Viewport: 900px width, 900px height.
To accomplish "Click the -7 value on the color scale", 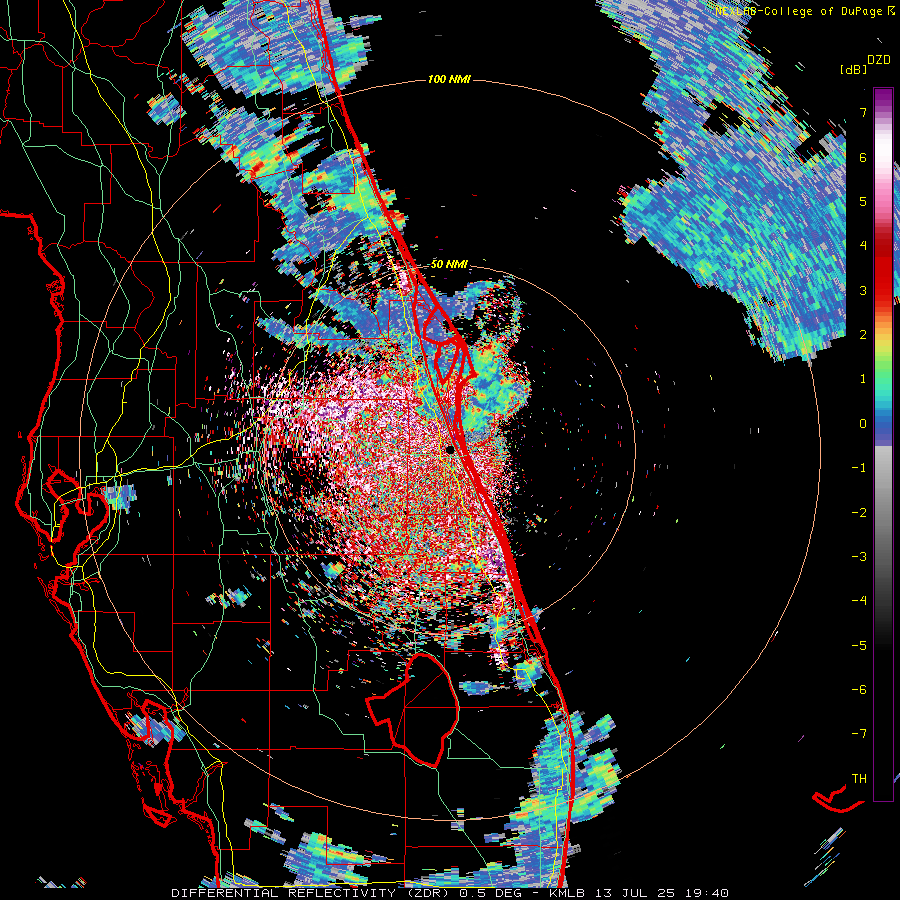I will [859, 734].
